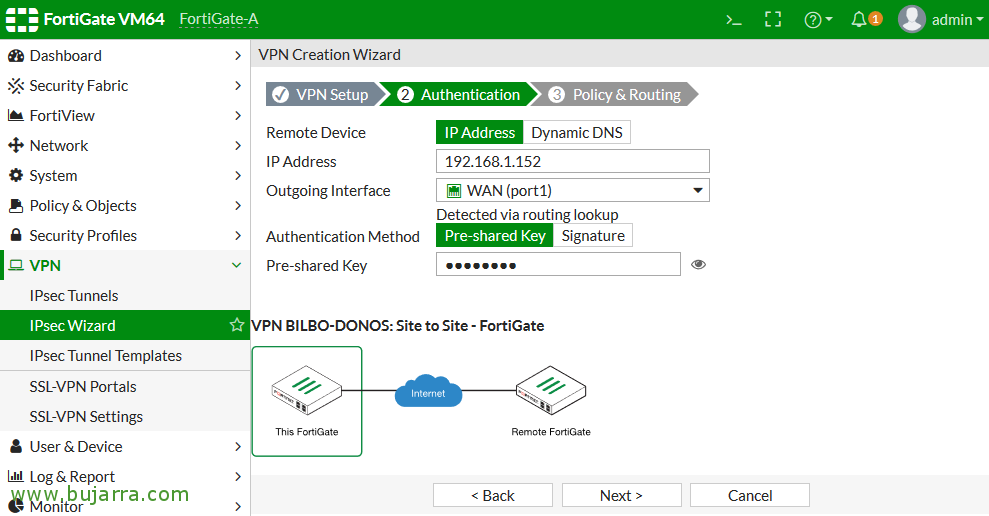Open SSL-VPN Settings menu item

click(86, 416)
